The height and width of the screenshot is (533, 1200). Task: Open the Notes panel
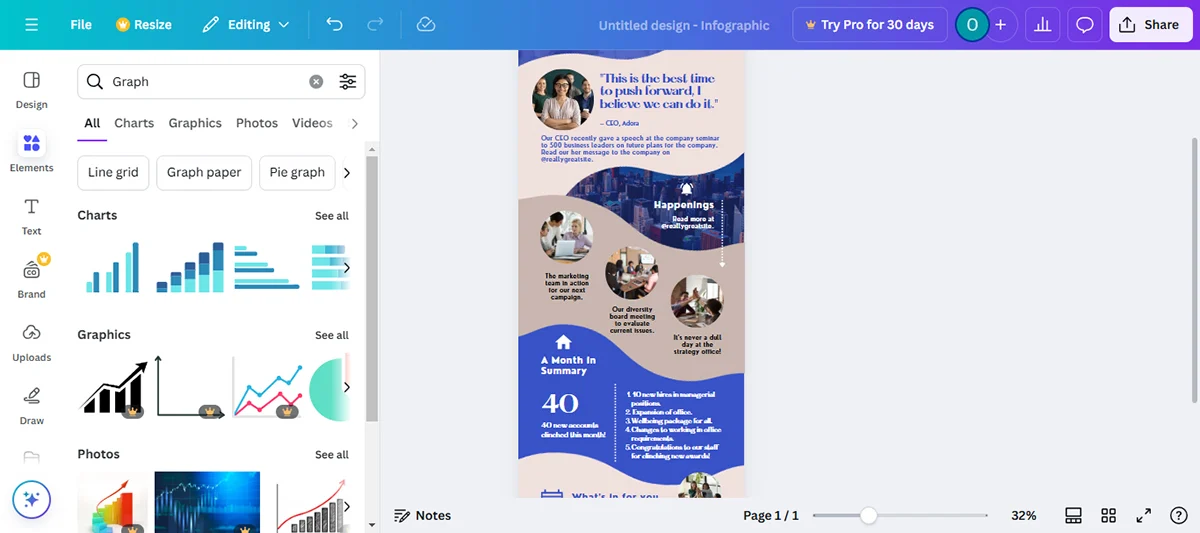422,516
